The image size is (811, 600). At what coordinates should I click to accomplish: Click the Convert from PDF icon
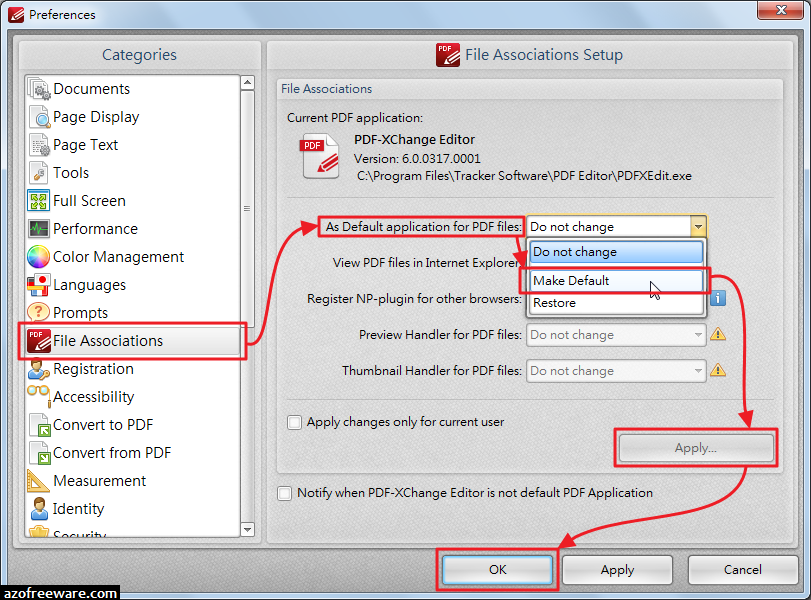(39, 453)
